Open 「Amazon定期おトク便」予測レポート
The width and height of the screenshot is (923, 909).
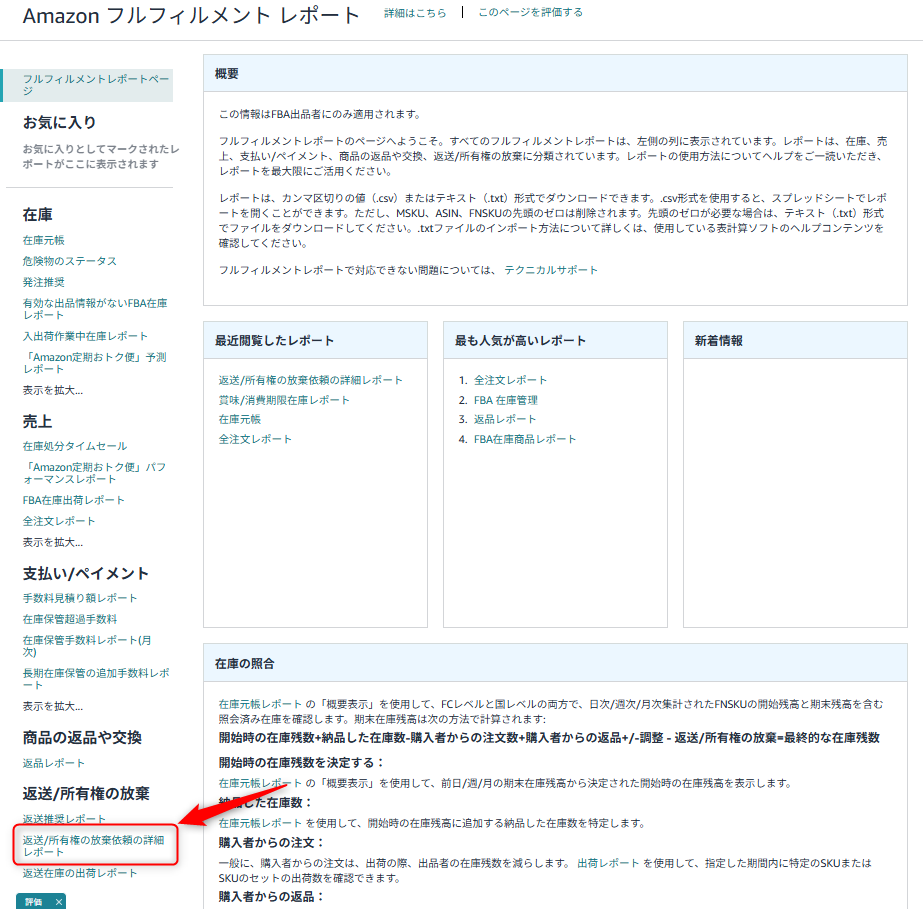tap(95, 363)
